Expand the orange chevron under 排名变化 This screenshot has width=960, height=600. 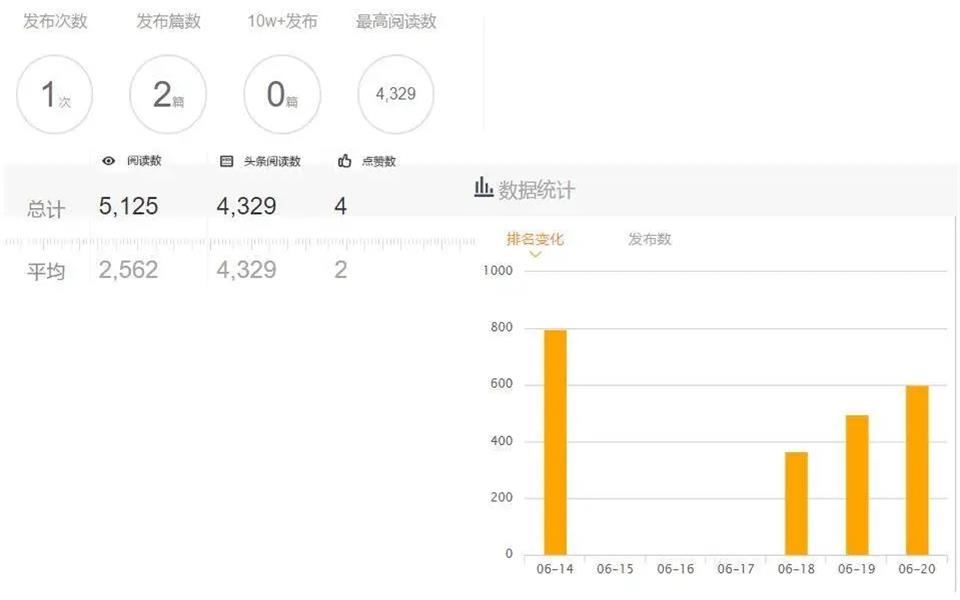click(536, 251)
